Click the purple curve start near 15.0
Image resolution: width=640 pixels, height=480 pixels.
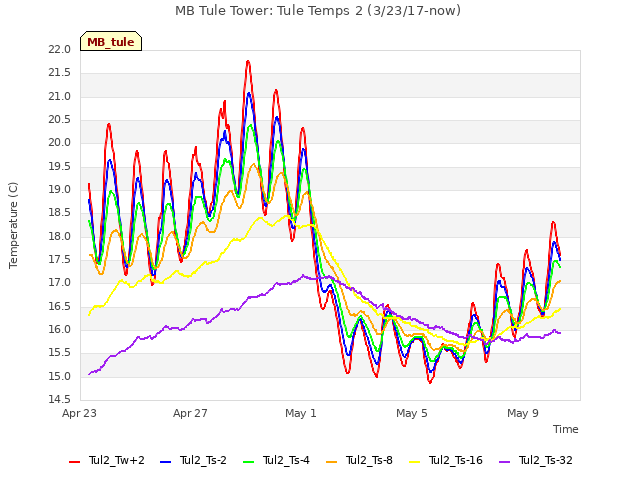pos(89,374)
